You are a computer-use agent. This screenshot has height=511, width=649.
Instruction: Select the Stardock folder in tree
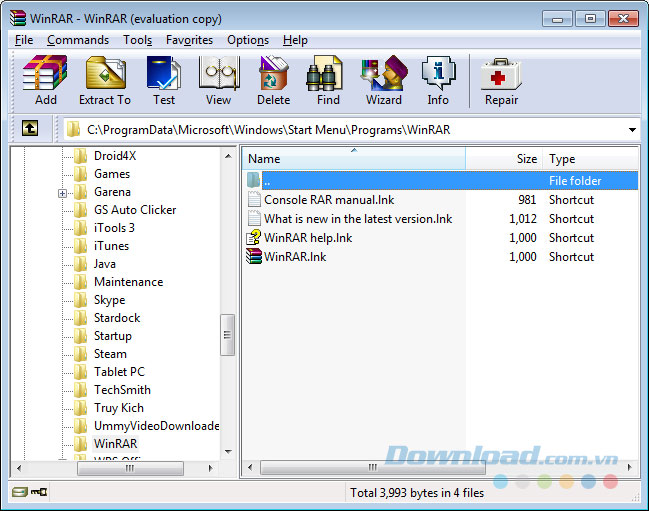(x=117, y=318)
